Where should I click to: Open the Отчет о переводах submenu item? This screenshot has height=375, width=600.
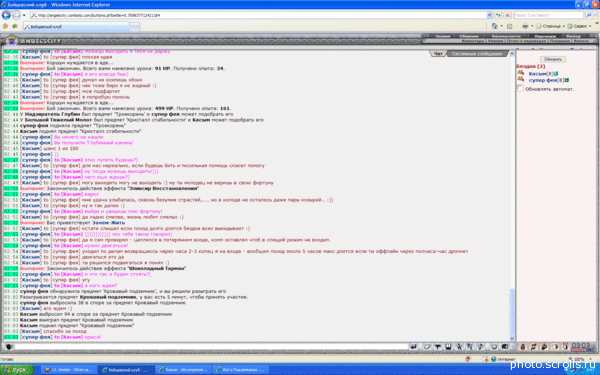526,41
